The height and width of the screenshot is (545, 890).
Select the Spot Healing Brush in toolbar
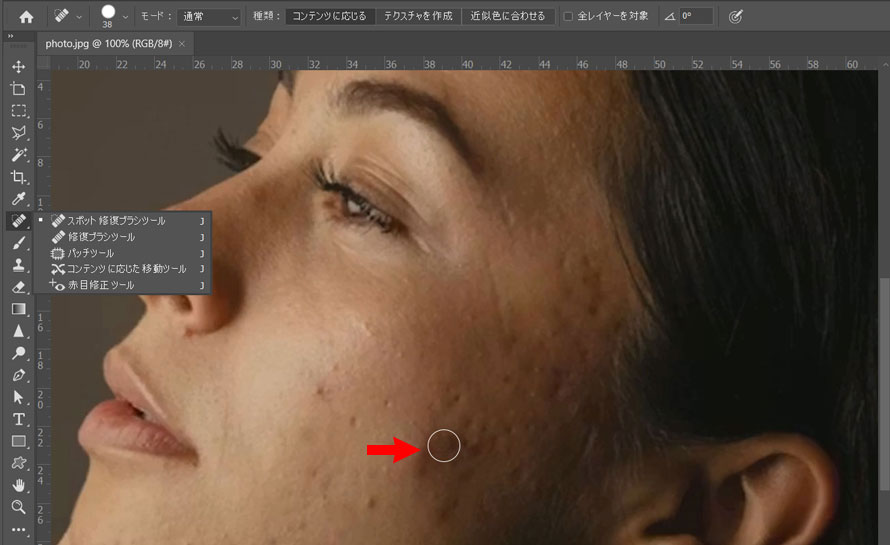click(18, 220)
